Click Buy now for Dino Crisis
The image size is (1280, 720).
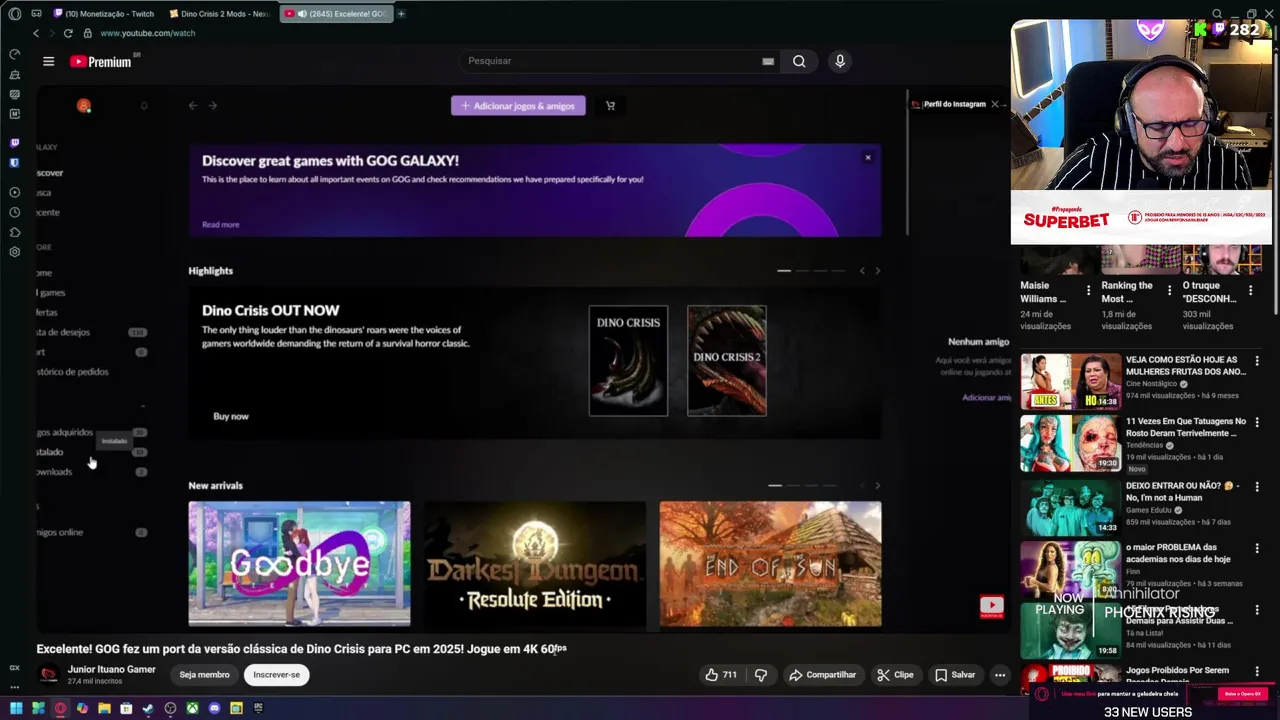pyautogui.click(x=231, y=416)
